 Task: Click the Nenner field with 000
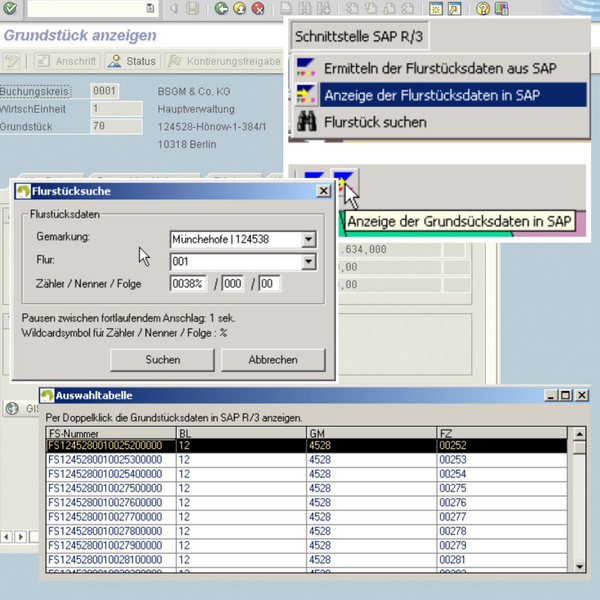point(233,284)
